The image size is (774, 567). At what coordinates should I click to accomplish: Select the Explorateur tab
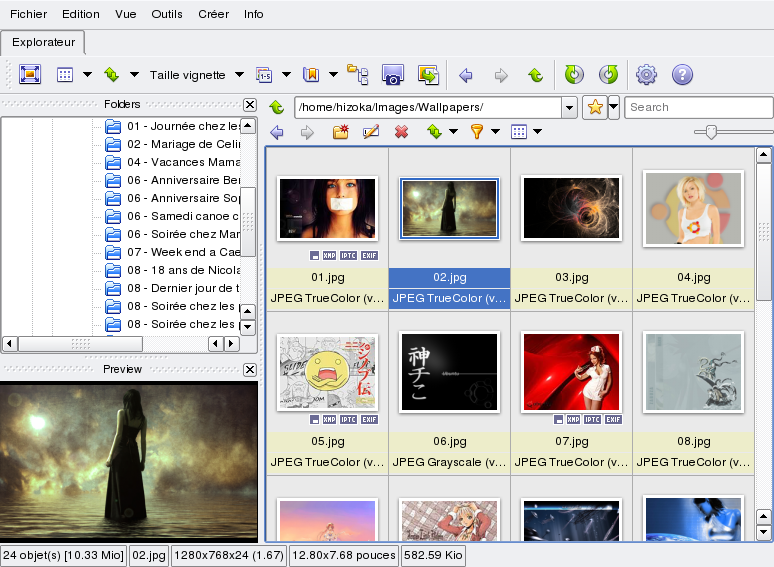pos(42,43)
